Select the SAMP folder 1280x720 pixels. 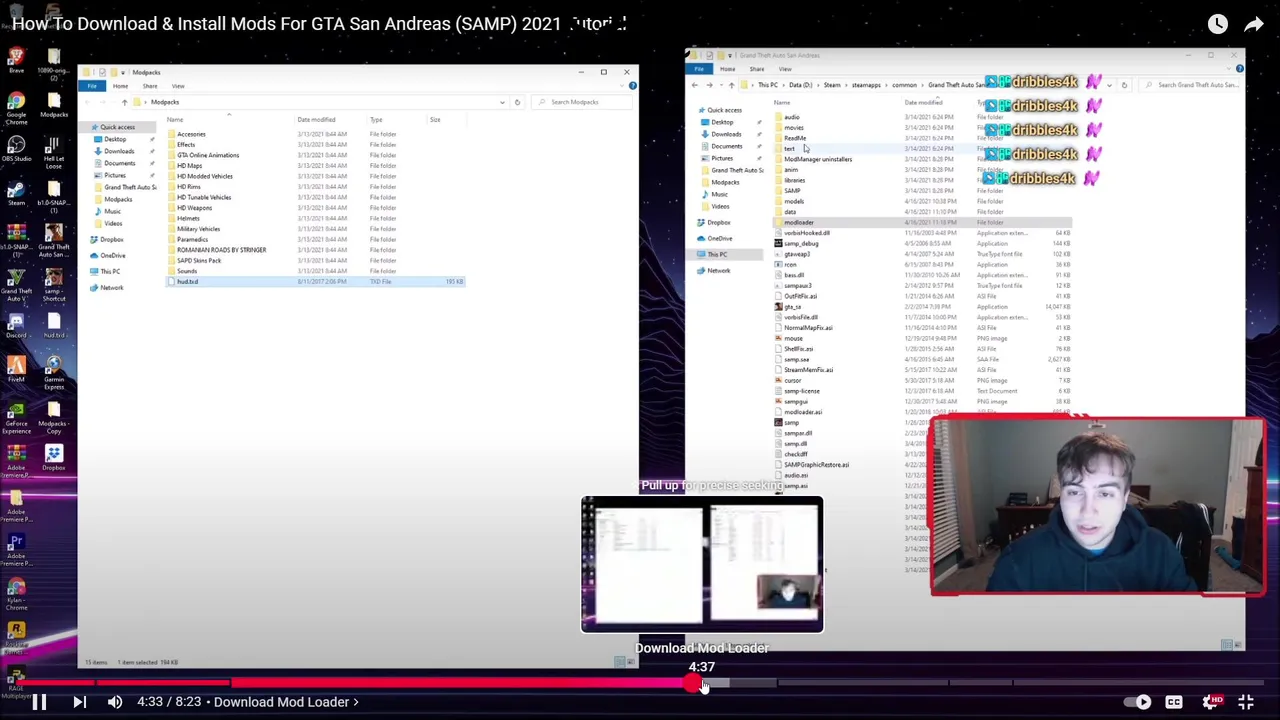[792, 191]
